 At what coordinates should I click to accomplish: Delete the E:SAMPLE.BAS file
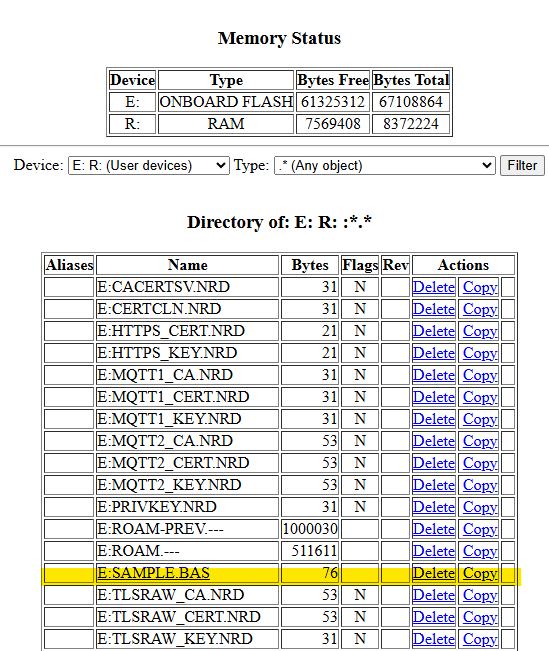click(x=434, y=573)
